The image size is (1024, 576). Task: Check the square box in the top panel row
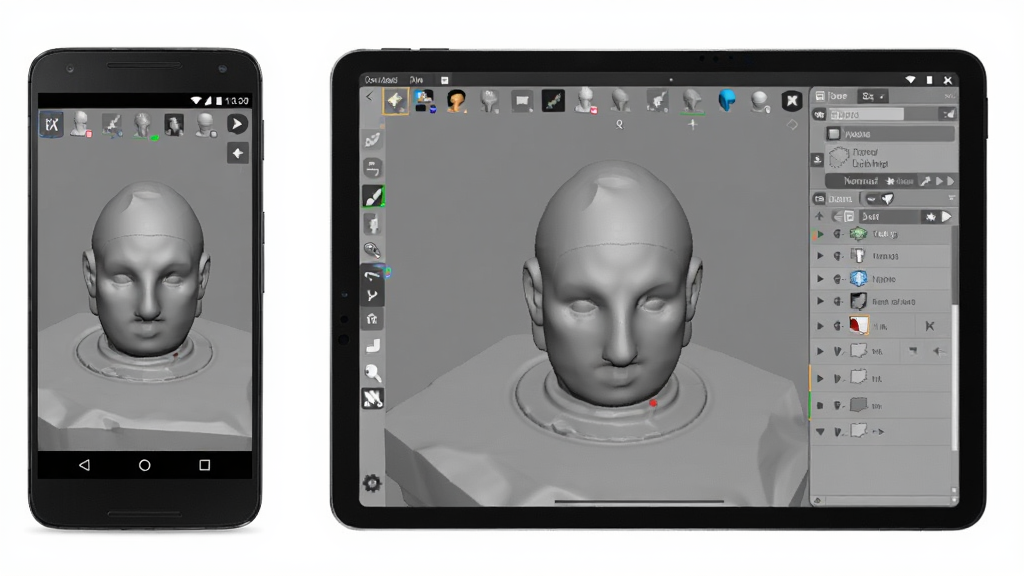(834, 134)
